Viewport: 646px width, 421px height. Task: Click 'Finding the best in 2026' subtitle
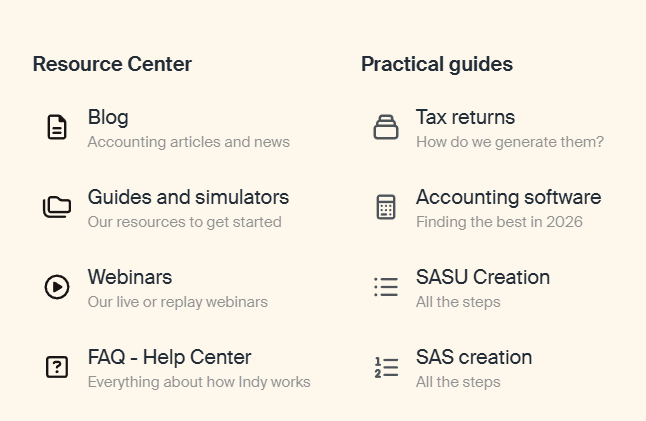pos(499,222)
